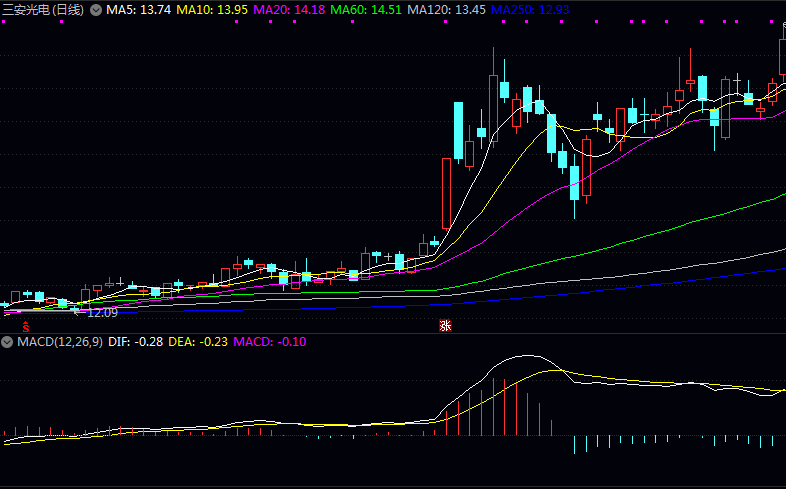Select the MA250: 12.93 label
The height and width of the screenshot is (489, 786).
(530, 10)
